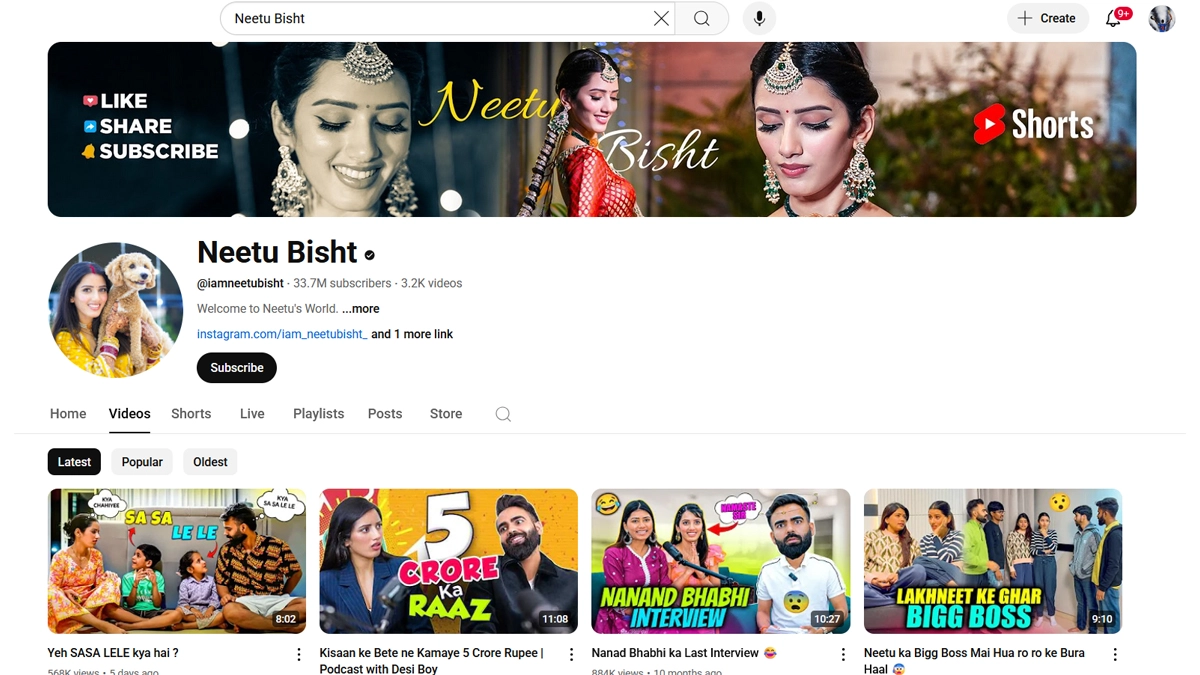This screenshot has height=675, width=1200.
Task: Subscribe to Neetu Bisht channel
Action: (x=237, y=368)
